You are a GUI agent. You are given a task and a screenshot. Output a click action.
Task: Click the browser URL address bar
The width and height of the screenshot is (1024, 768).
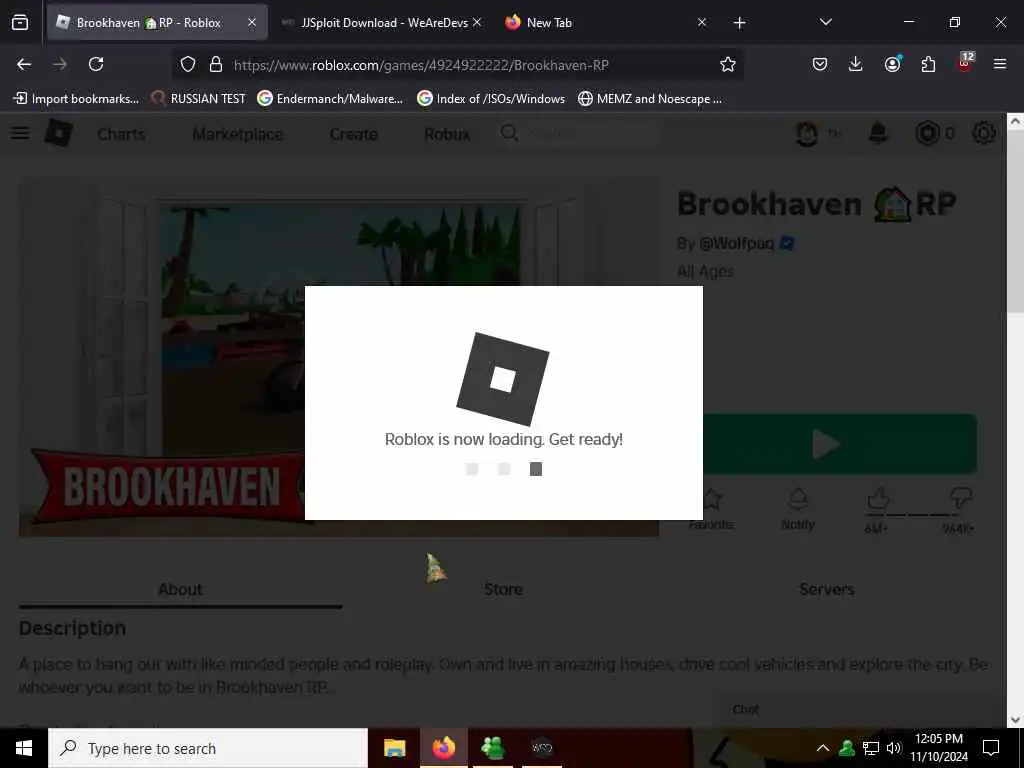click(457, 65)
